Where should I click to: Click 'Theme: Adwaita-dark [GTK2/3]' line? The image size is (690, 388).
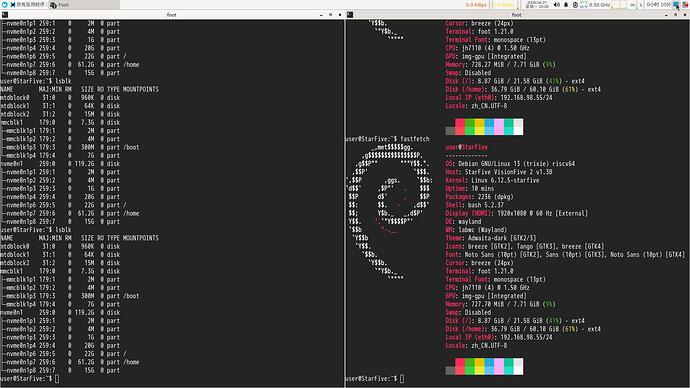(491, 238)
